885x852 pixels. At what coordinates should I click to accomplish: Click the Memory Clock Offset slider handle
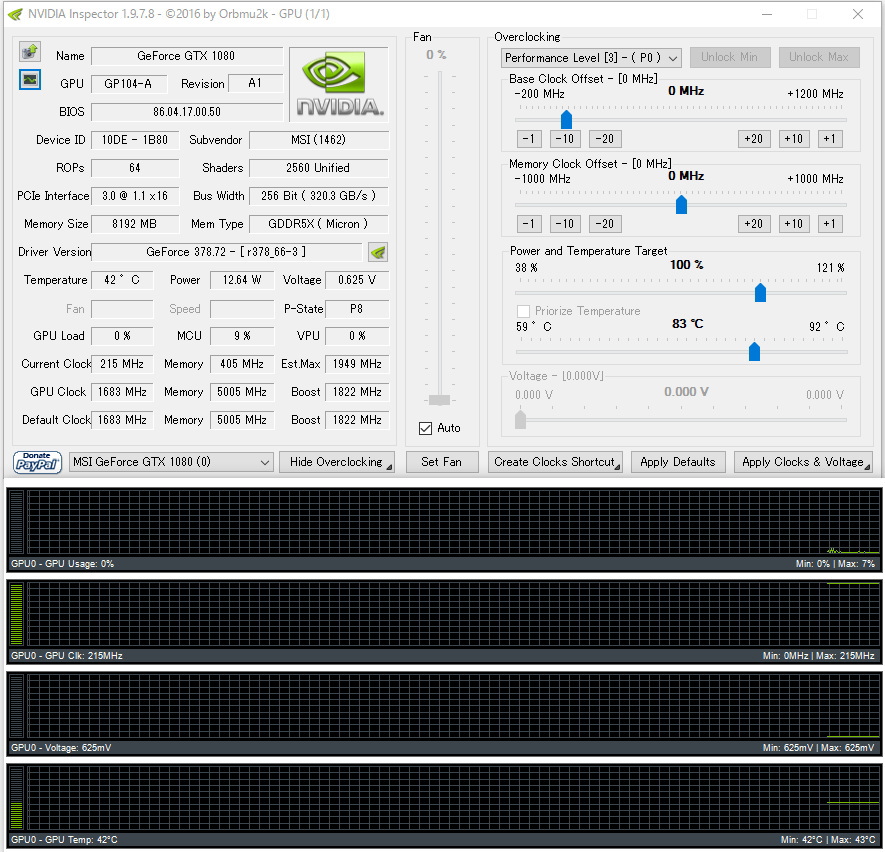(681, 205)
